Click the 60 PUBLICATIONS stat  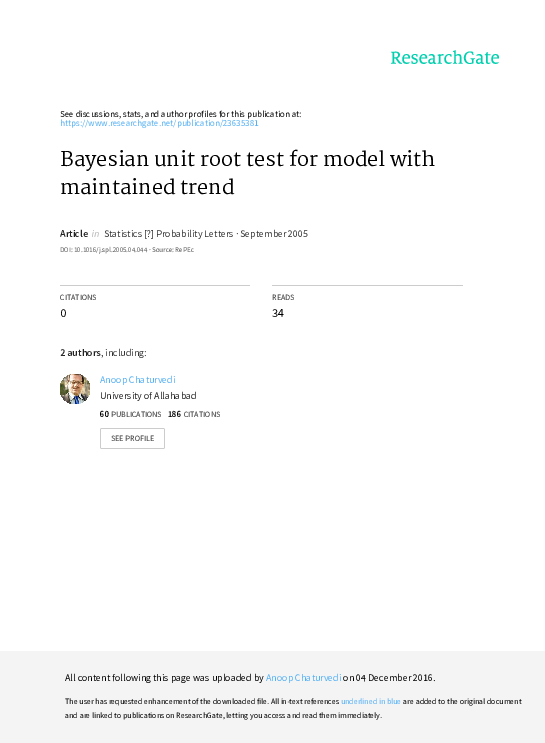(x=130, y=414)
